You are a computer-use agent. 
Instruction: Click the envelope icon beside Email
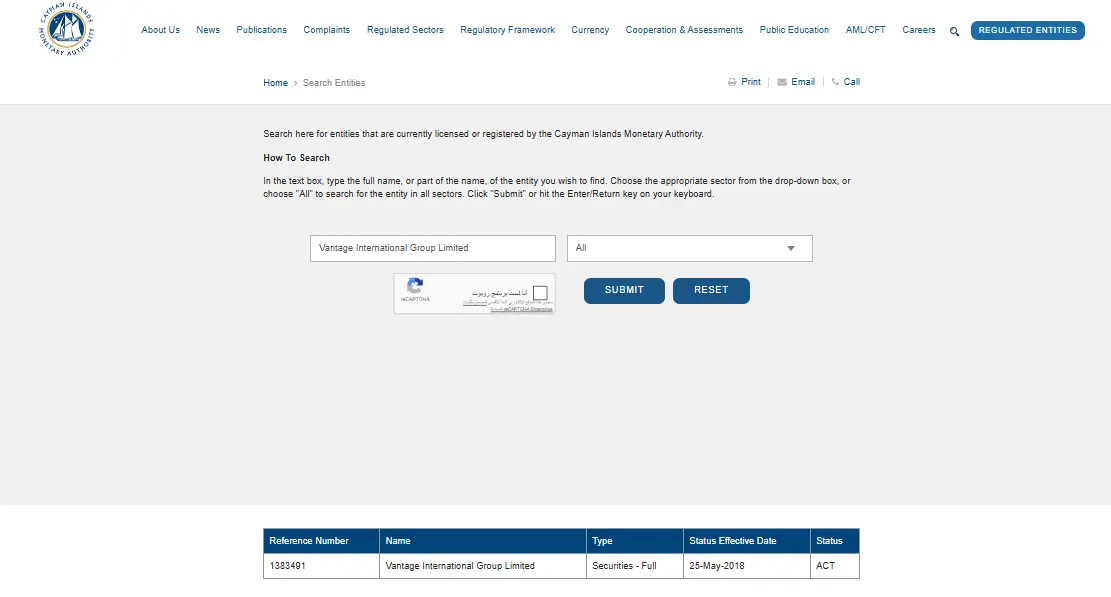782,82
